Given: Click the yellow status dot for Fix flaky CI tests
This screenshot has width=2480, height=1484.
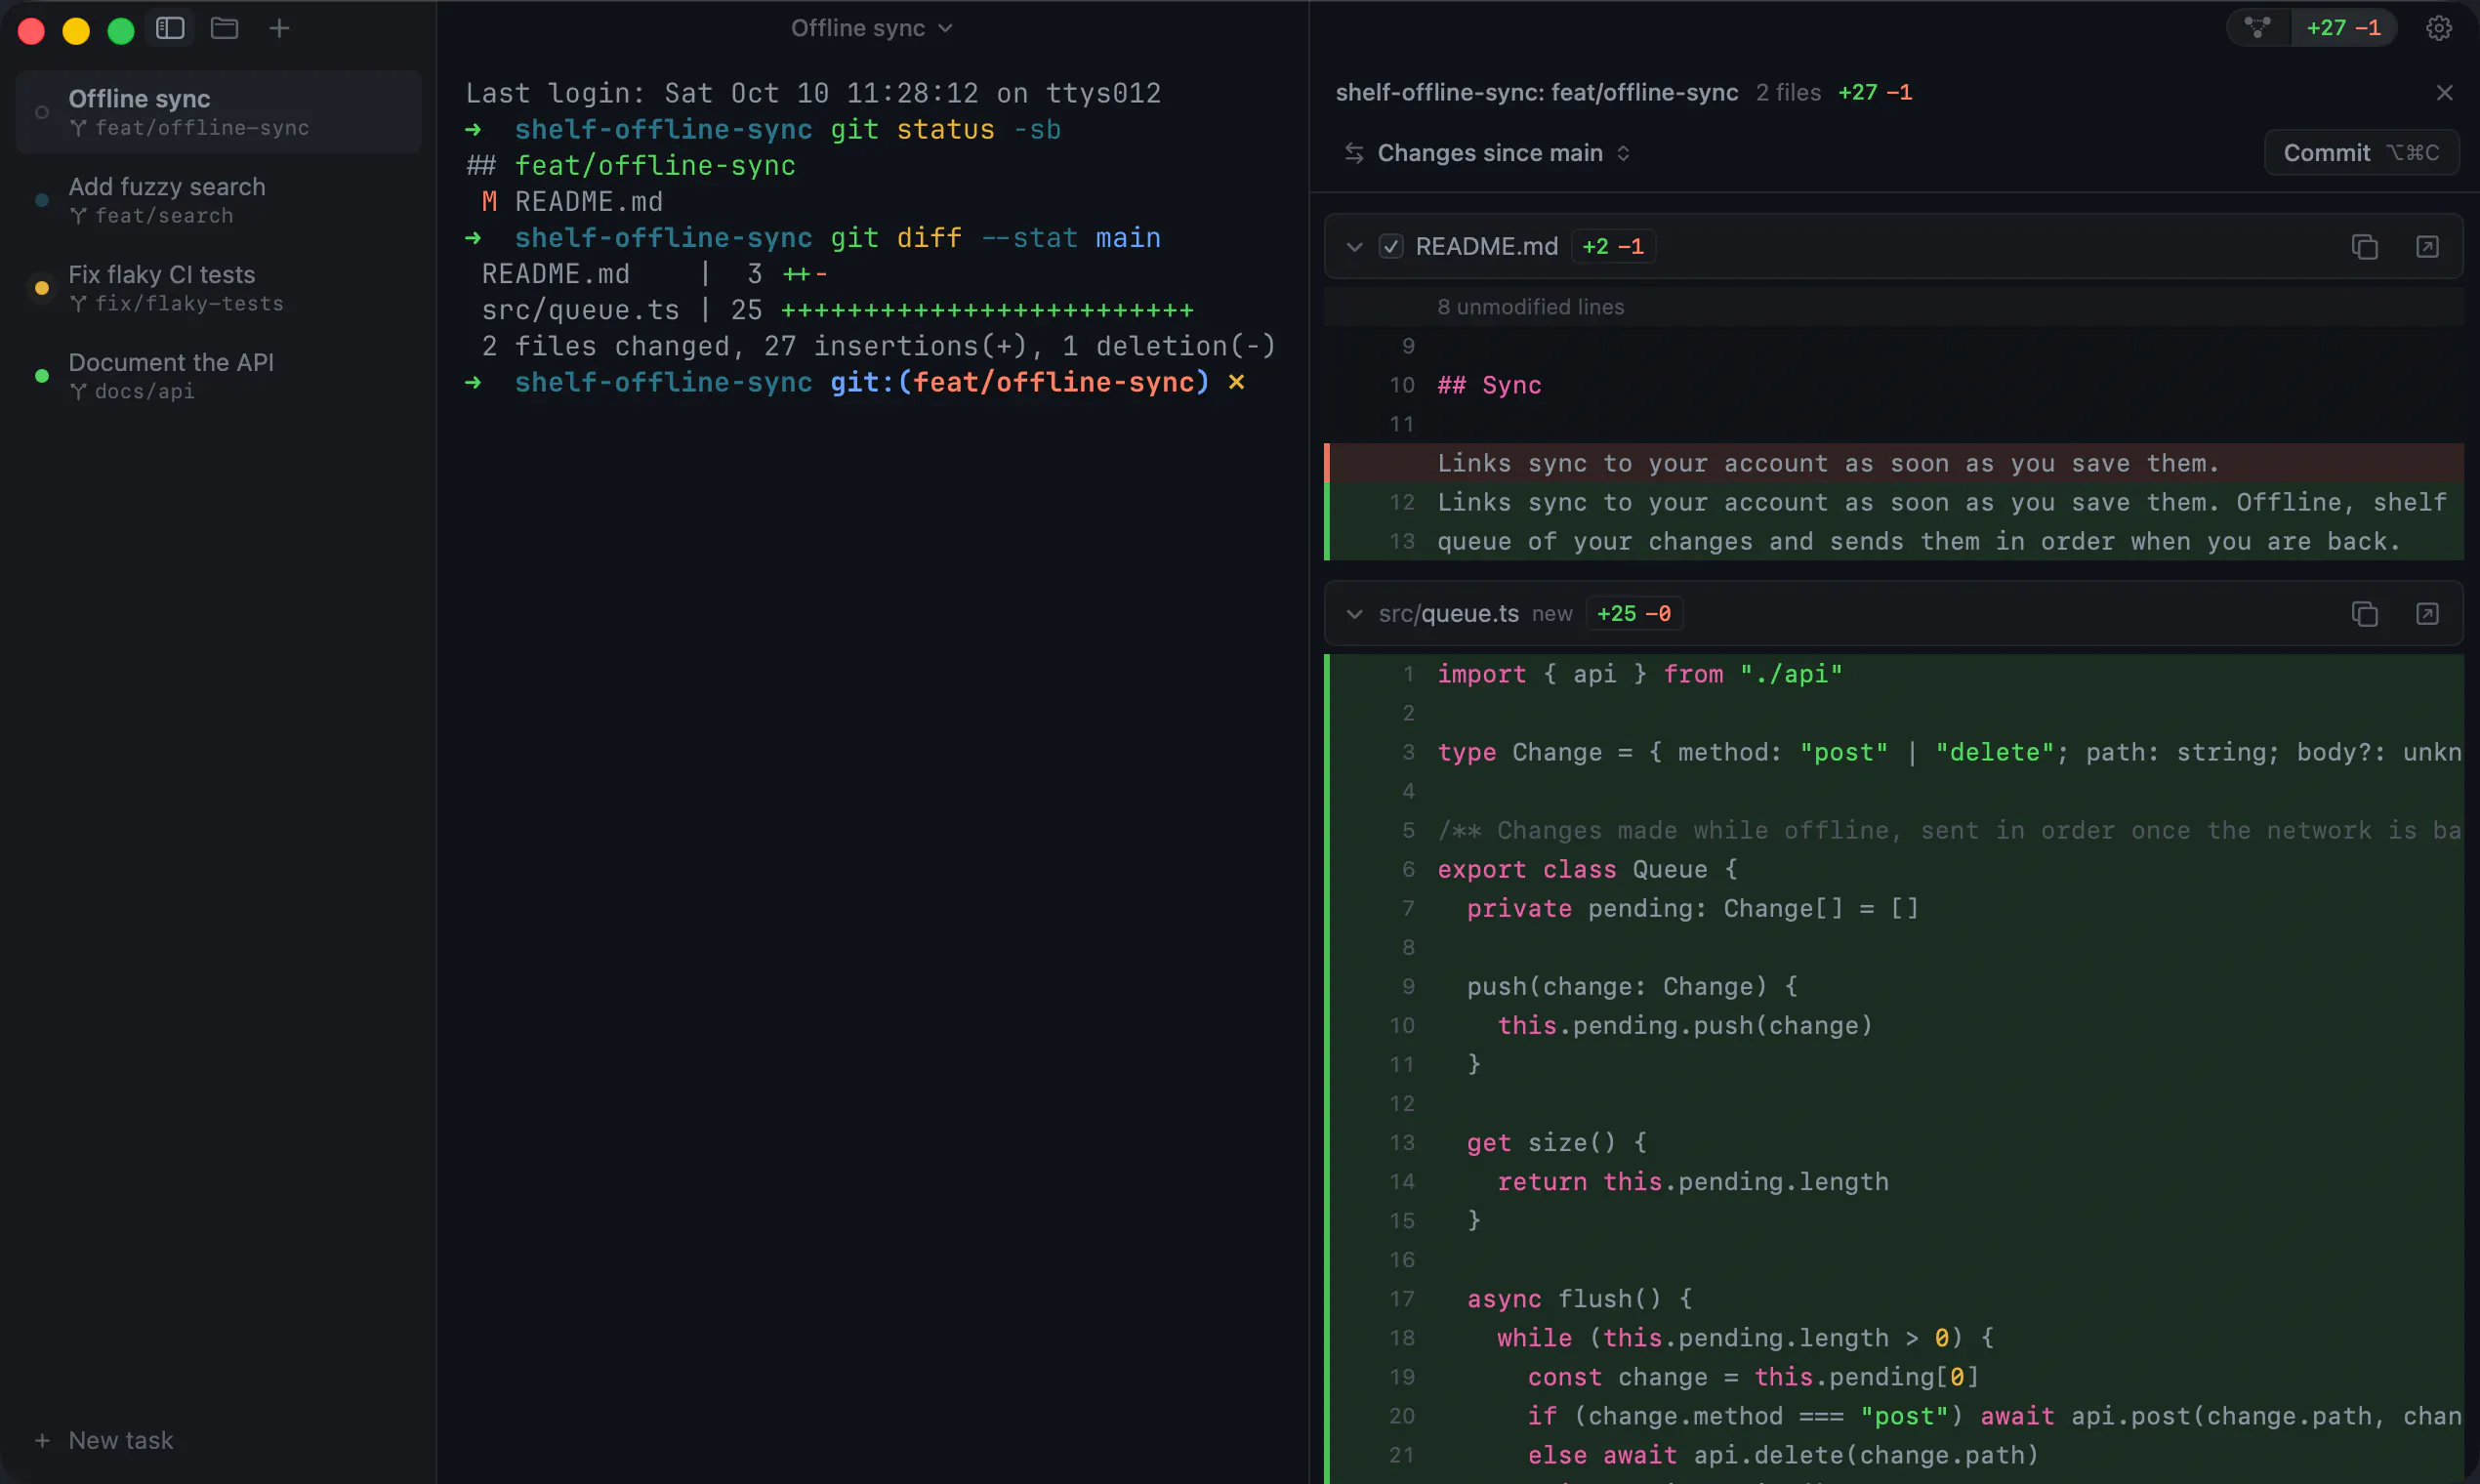Looking at the screenshot, I should 41,288.
